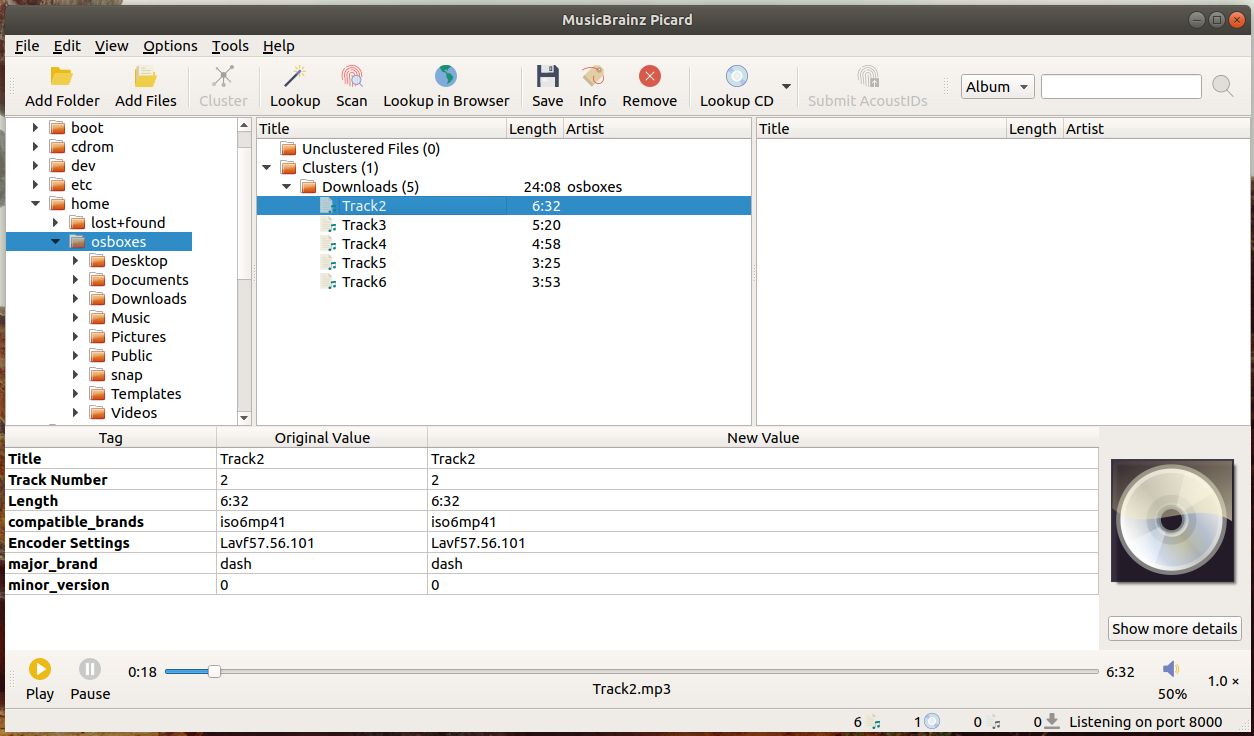Sort left pane by Title column
The height and width of the screenshot is (736, 1254).
(x=381, y=128)
